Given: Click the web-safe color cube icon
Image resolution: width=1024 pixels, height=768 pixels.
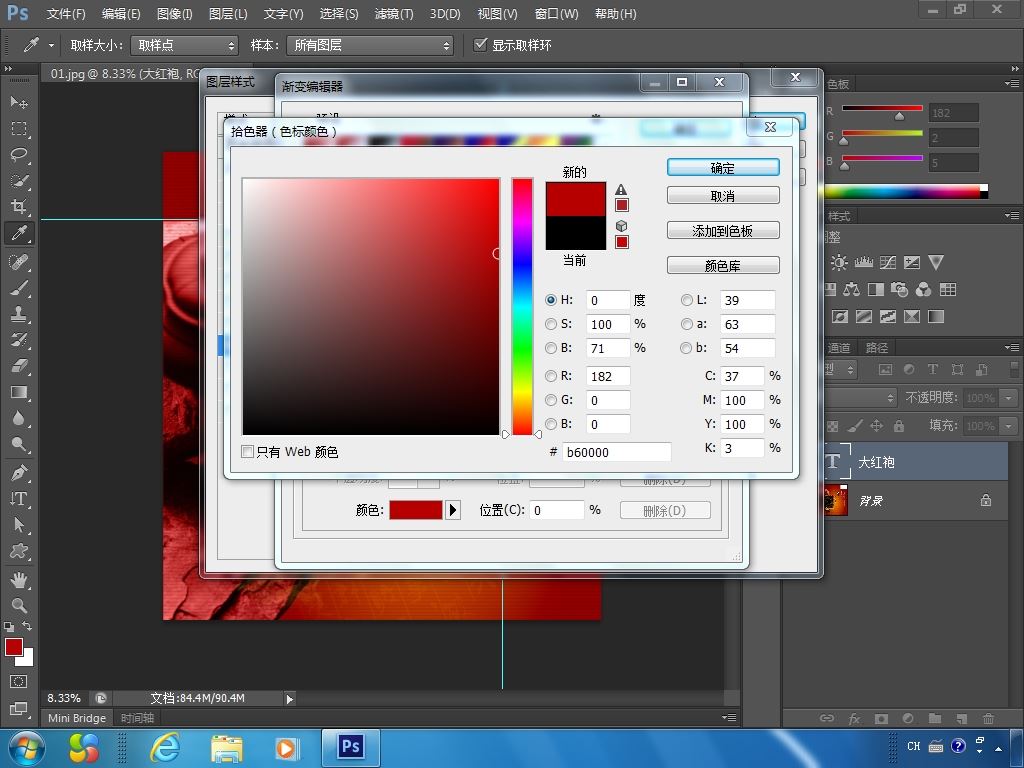Looking at the screenshot, I should pyautogui.click(x=622, y=226).
